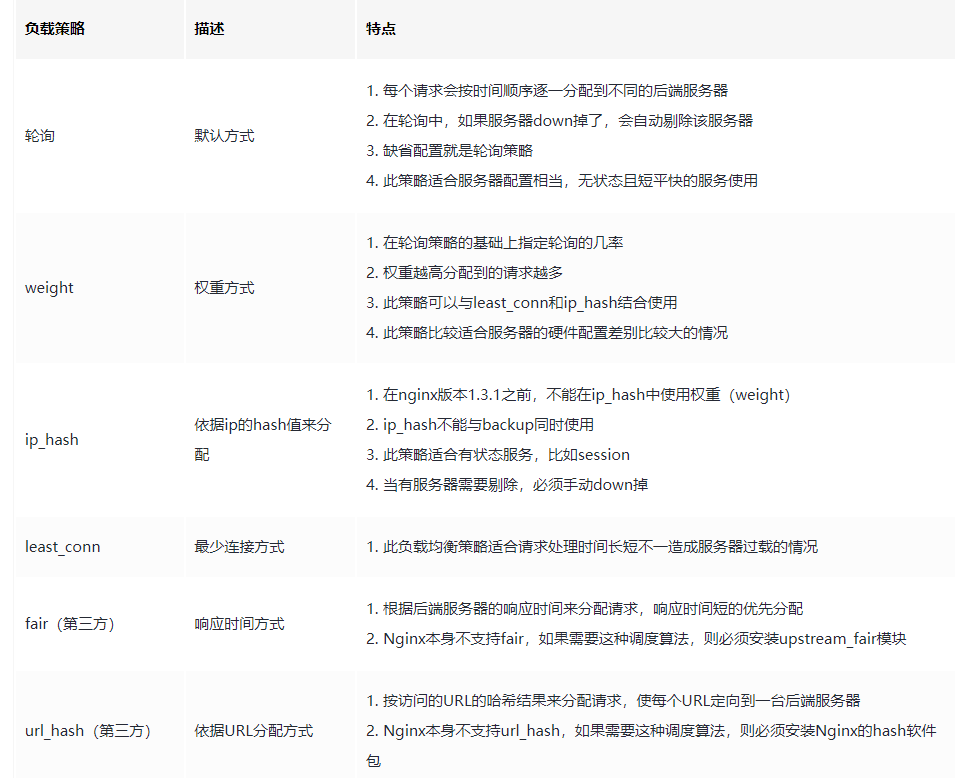Click line '在轮询策略的基础上指定轮询的几率'
Viewport: 955px width, 778px height.
coord(495,242)
